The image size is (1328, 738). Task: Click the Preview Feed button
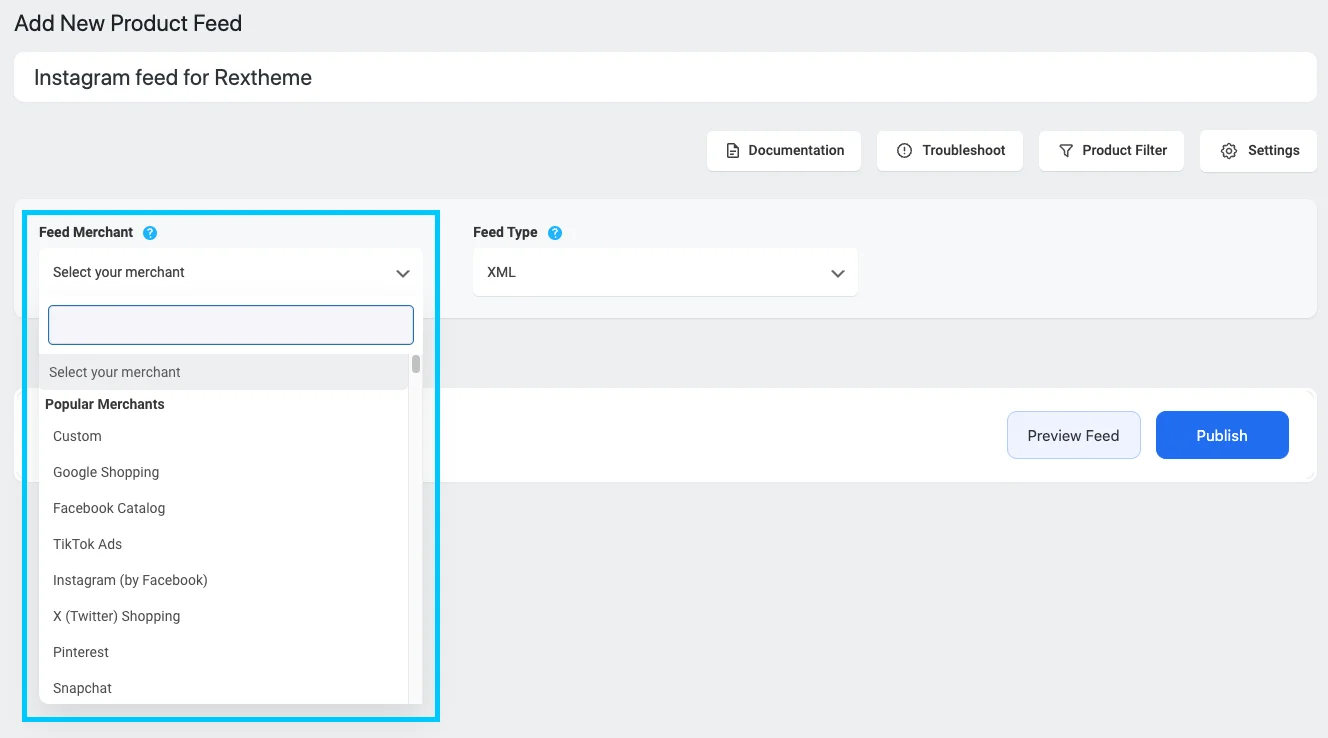coord(1074,435)
